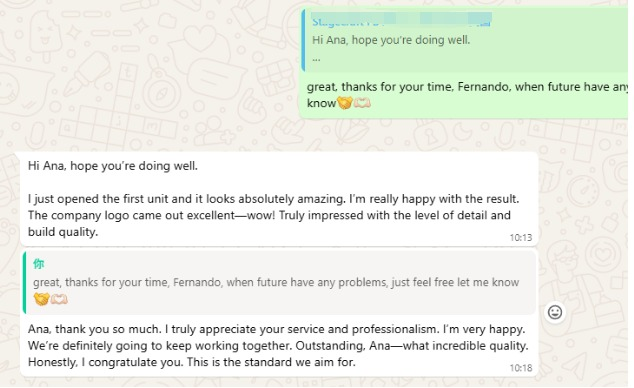Select the 'I just opened the first unit' message

click(279, 199)
